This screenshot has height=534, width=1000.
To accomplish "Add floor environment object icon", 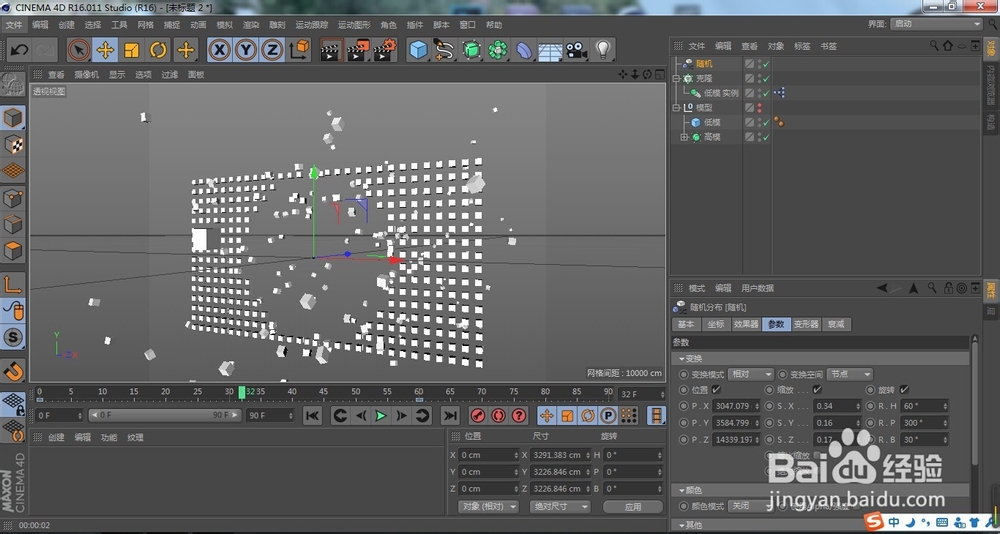I will click(550, 50).
